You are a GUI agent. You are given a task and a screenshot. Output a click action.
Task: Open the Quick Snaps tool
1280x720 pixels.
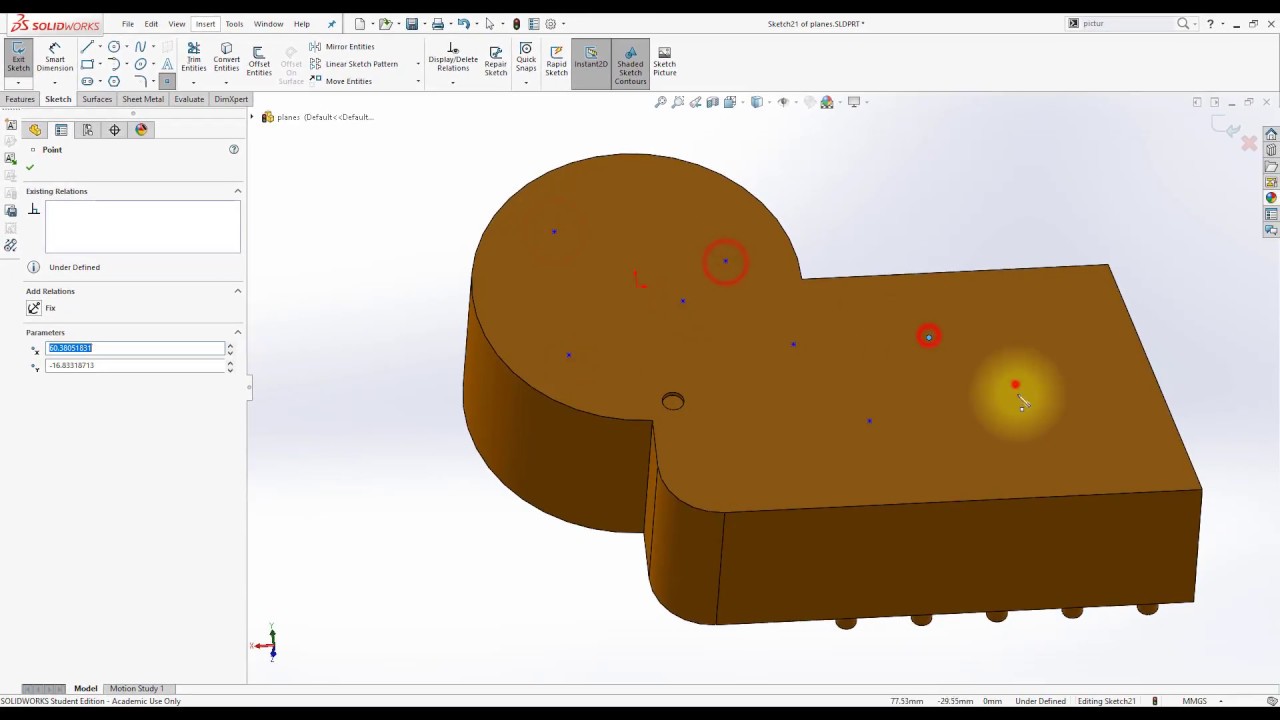click(526, 58)
